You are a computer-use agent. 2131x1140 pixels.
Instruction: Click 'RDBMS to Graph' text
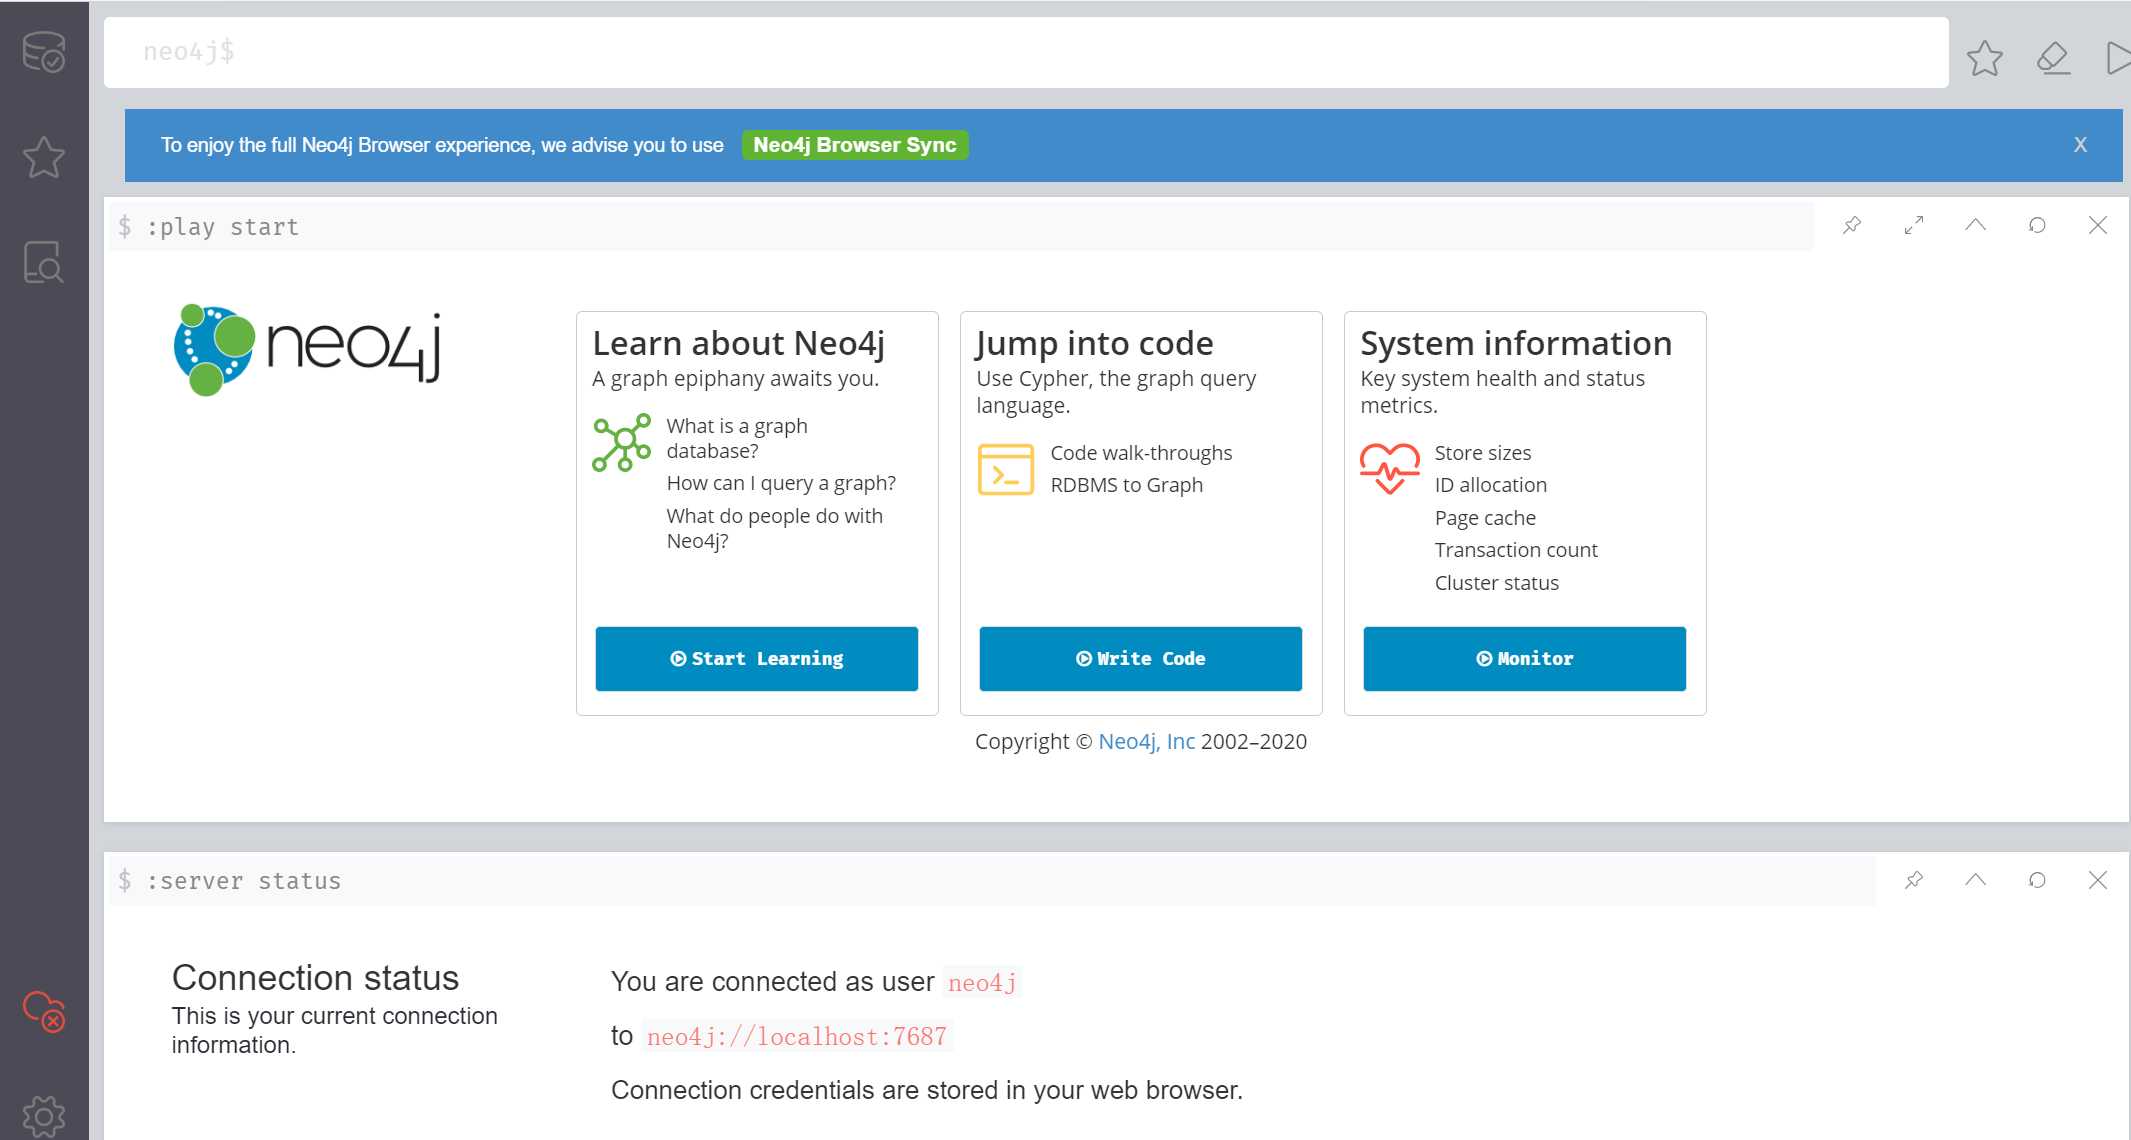(1127, 485)
